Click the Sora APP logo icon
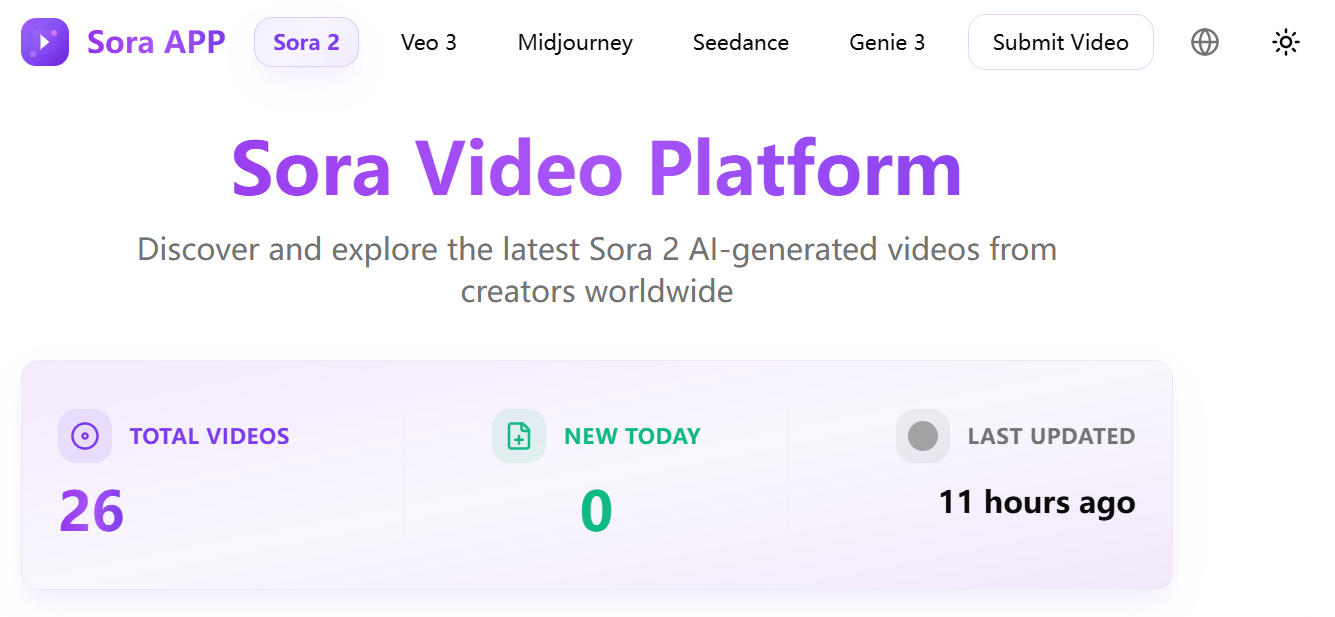Viewport: 1335px width, 617px height. pos(45,42)
